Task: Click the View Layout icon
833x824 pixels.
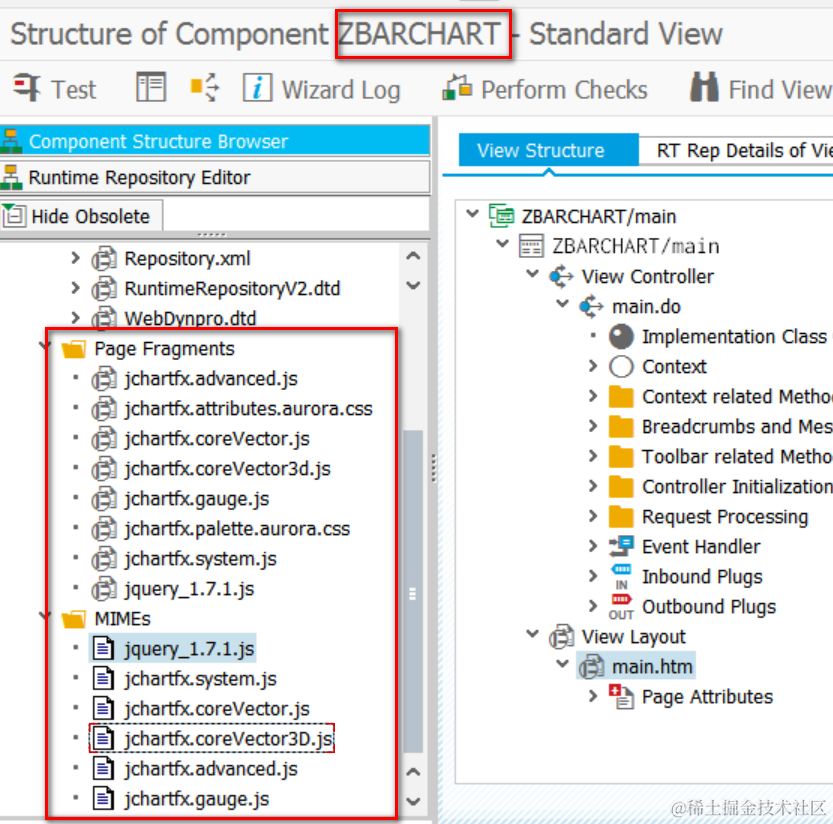Action: (561, 636)
